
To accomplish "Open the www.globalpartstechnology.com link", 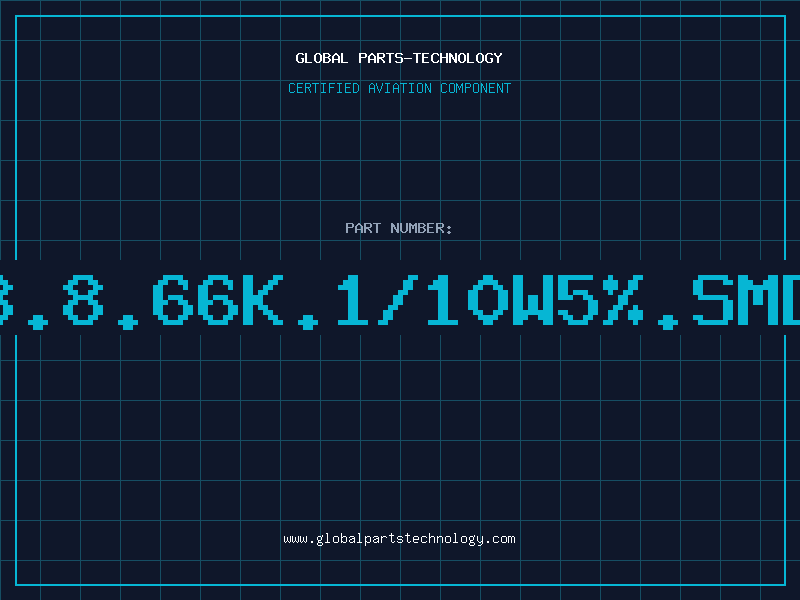I will tap(399, 539).
